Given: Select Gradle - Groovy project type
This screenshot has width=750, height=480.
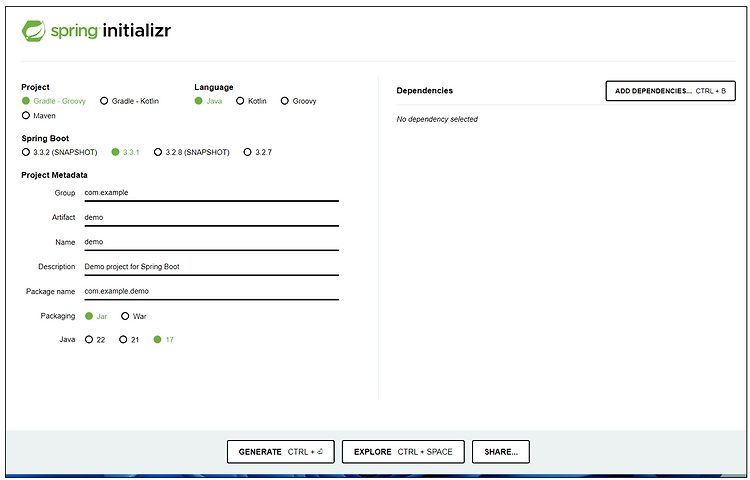Looking at the screenshot, I should click(54, 101).
